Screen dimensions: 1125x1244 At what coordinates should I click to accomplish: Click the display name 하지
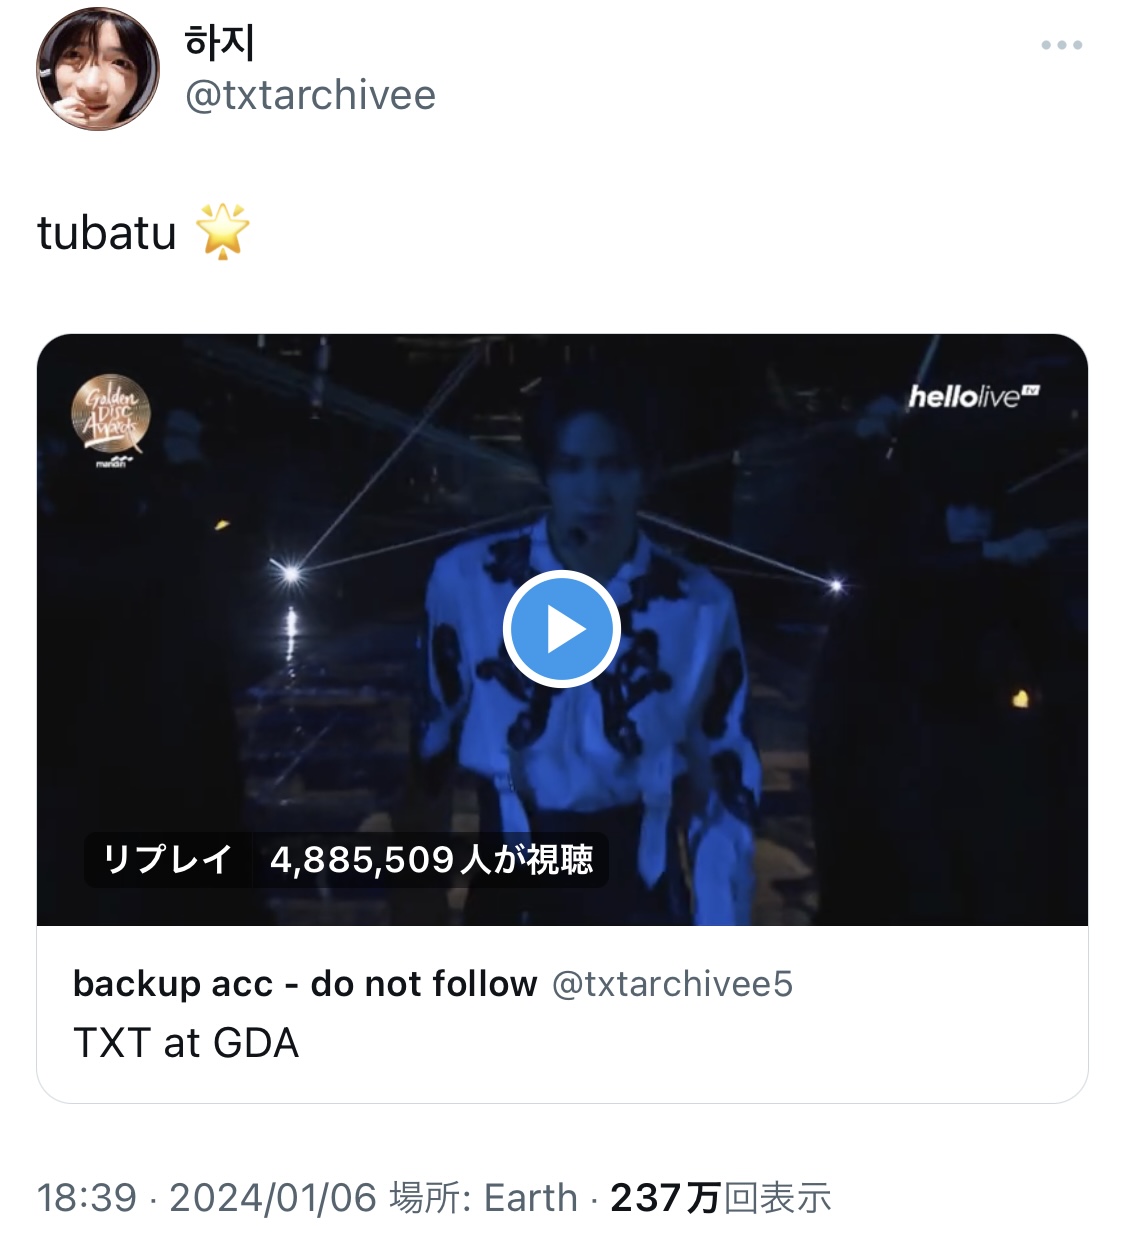click(220, 42)
